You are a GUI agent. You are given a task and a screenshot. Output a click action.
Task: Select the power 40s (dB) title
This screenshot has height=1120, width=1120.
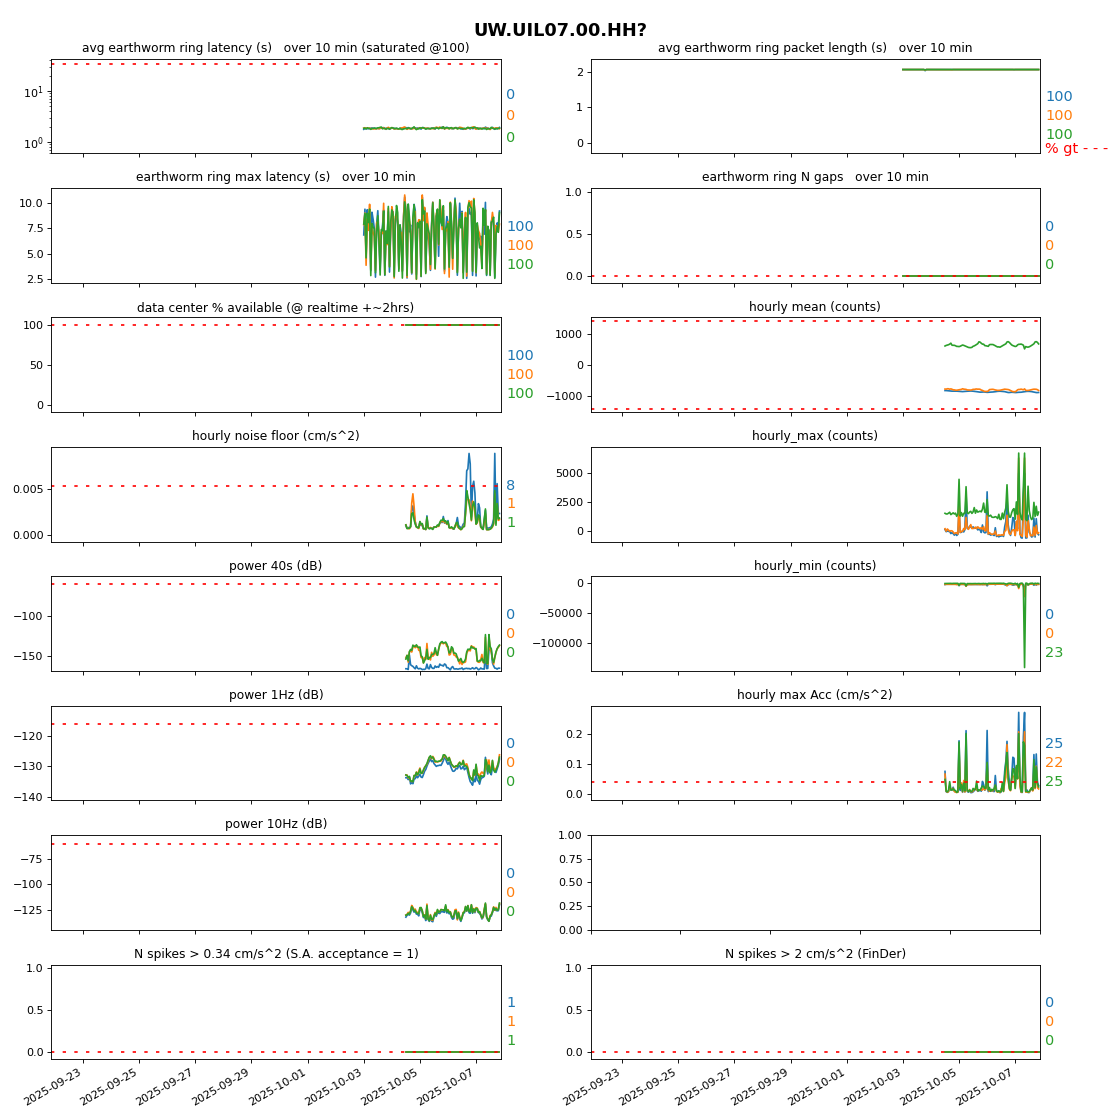(275, 566)
